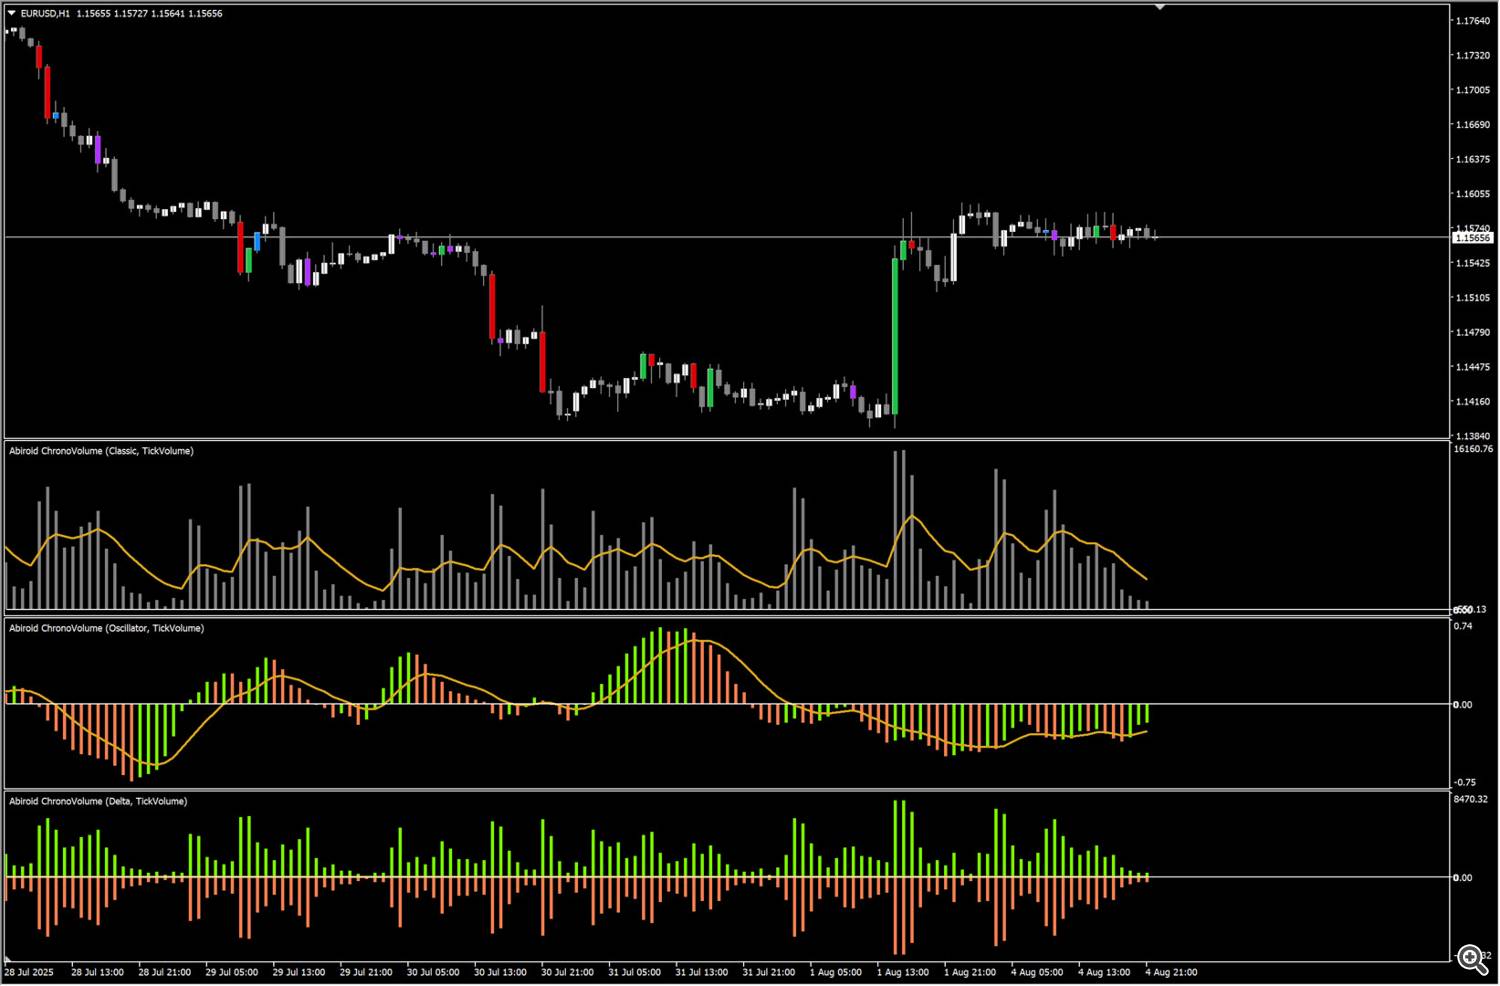
Task: Select the Abiroid ChronoVolume Classic indicator label
Action: click(x=101, y=451)
